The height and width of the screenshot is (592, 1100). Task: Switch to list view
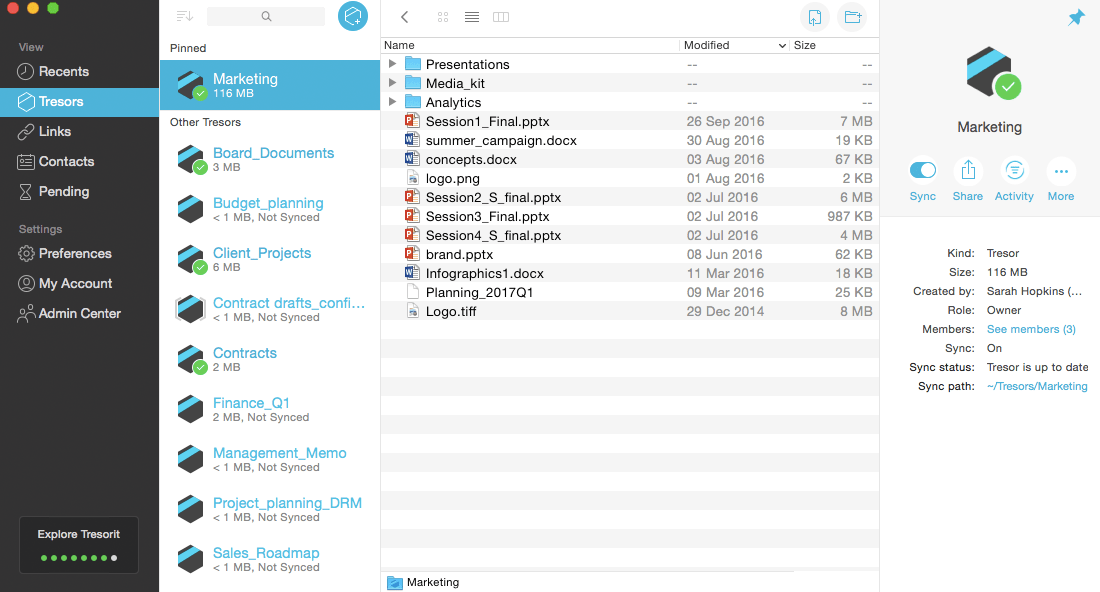tap(472, 17)
